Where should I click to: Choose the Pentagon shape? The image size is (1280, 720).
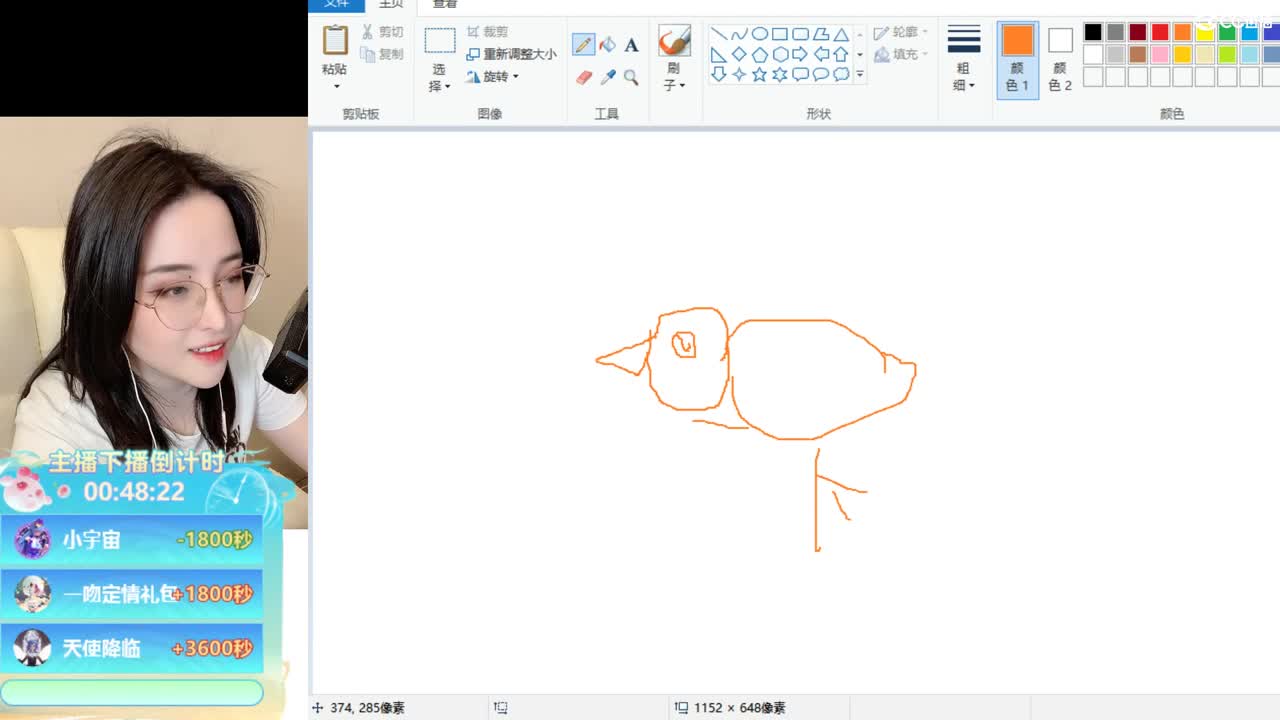(760, 54)
